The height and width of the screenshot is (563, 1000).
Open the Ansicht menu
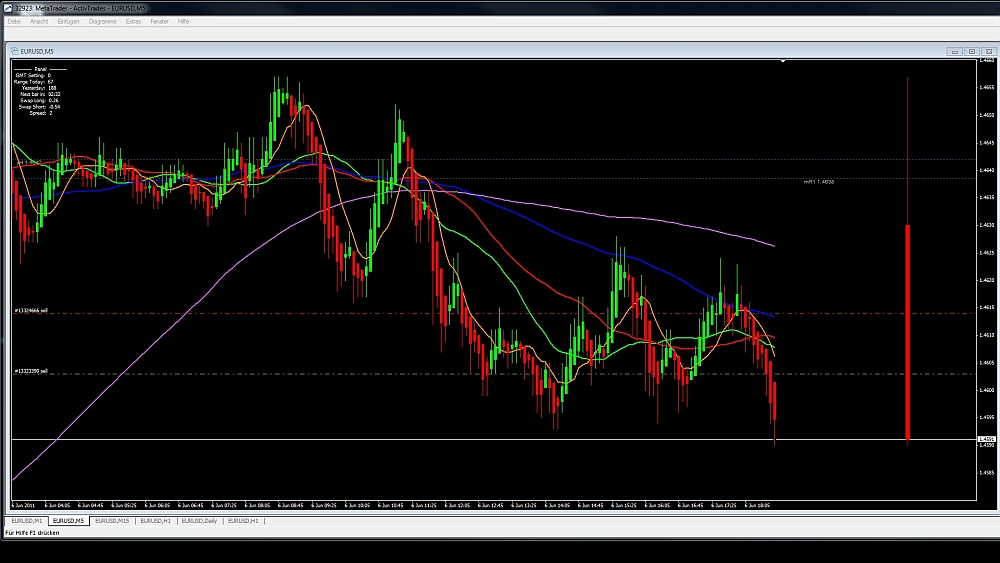click(39, 21)
